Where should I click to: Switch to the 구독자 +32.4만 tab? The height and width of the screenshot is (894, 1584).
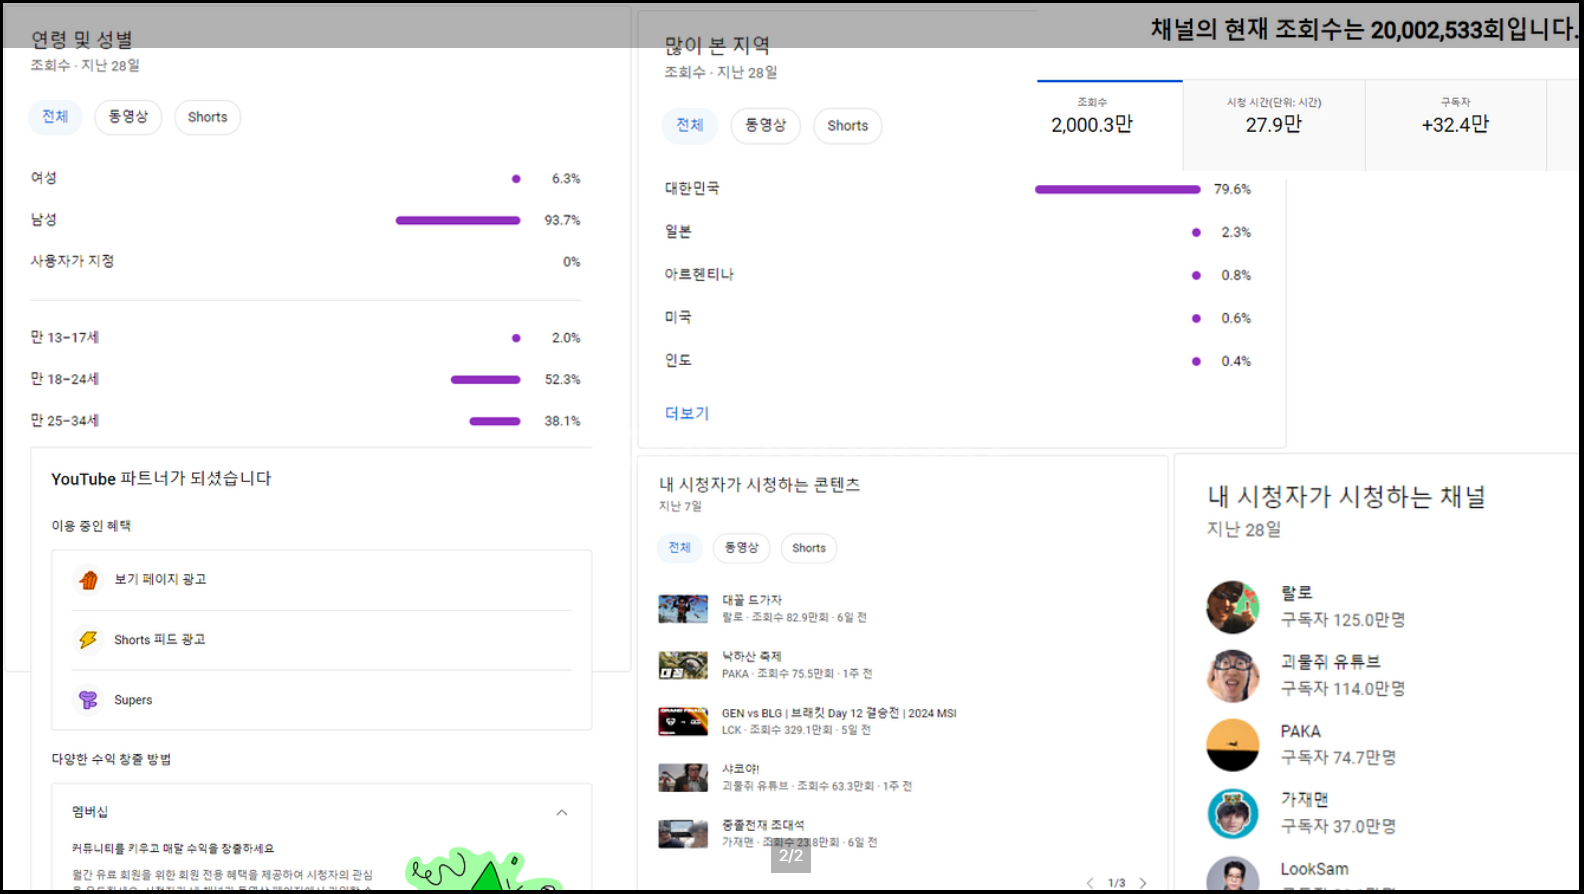[x=1456, y=125]
